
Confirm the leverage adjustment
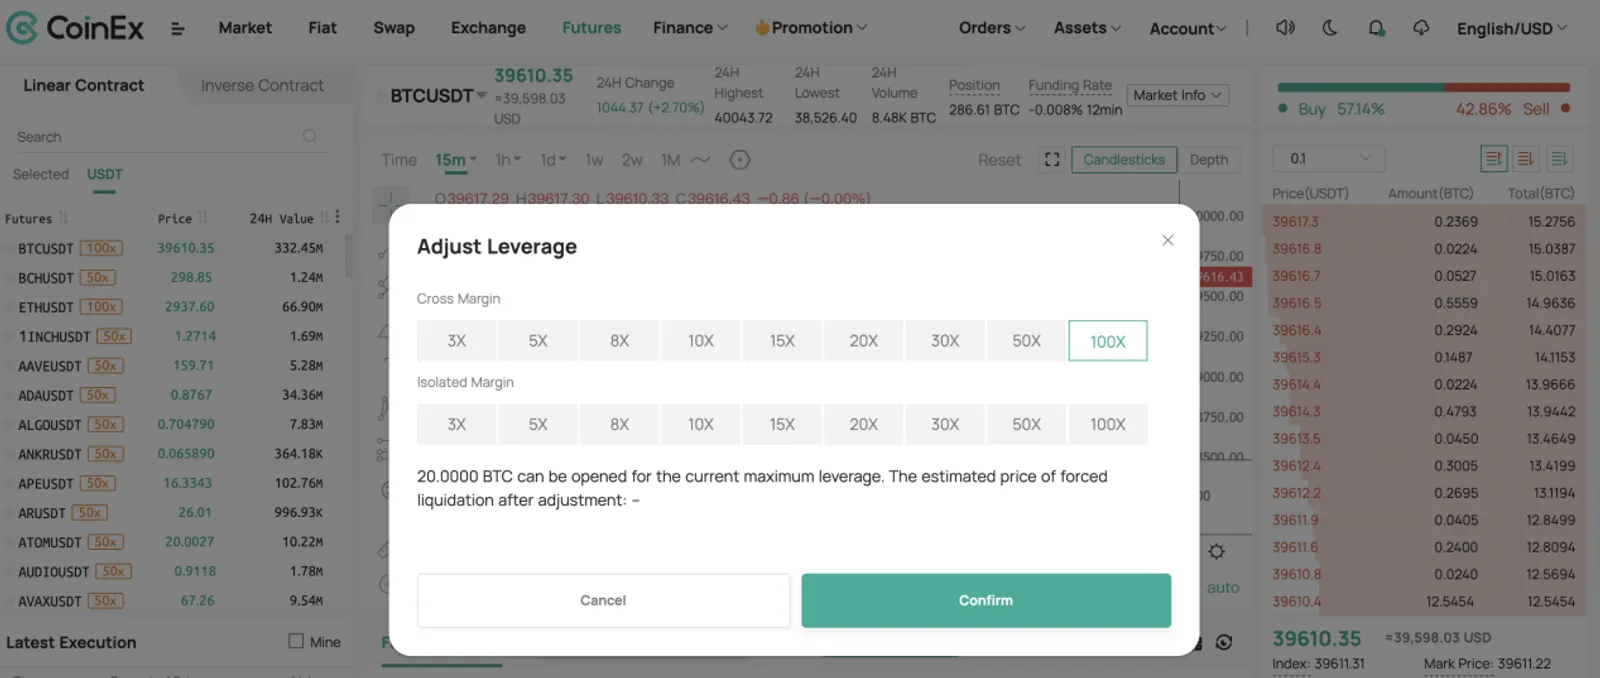(986, 600)
